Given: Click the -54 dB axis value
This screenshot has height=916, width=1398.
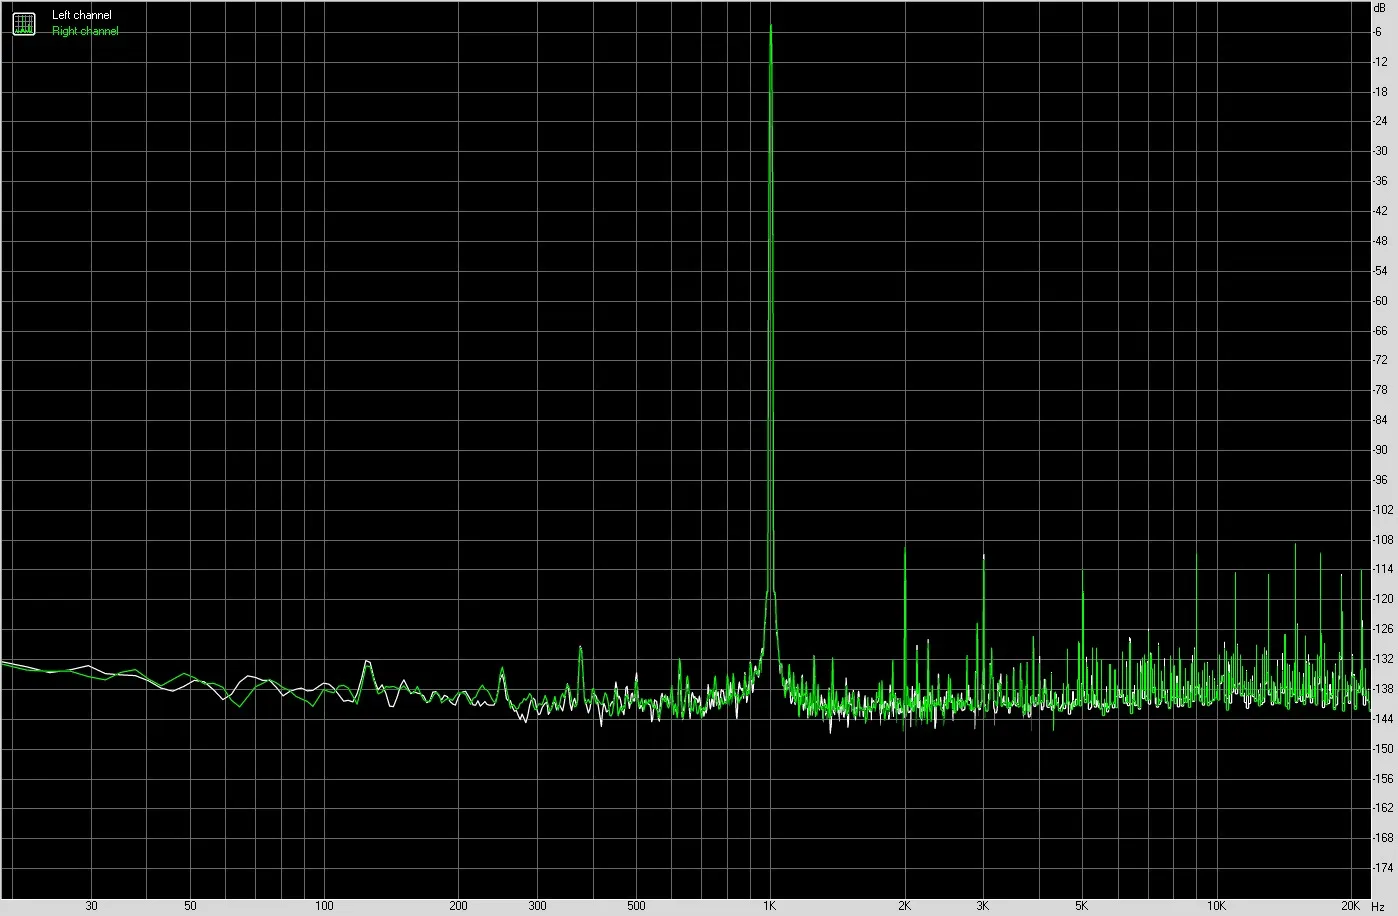Looking at the screenshot, I should 1380,271.
